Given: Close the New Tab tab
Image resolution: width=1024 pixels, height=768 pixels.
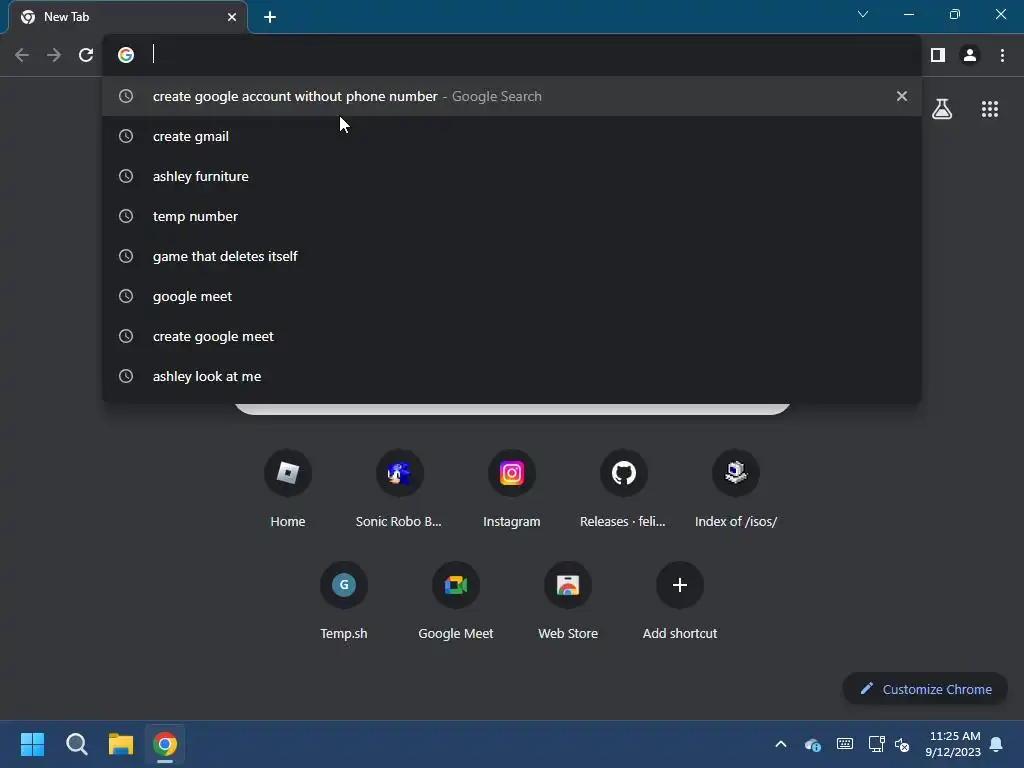Looking at the screenshot, I should 232,17.
